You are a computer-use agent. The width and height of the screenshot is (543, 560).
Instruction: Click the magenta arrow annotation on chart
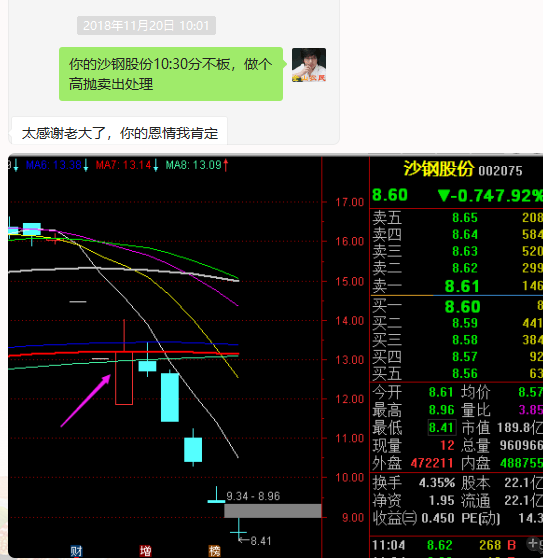click(x=86, y=400)
